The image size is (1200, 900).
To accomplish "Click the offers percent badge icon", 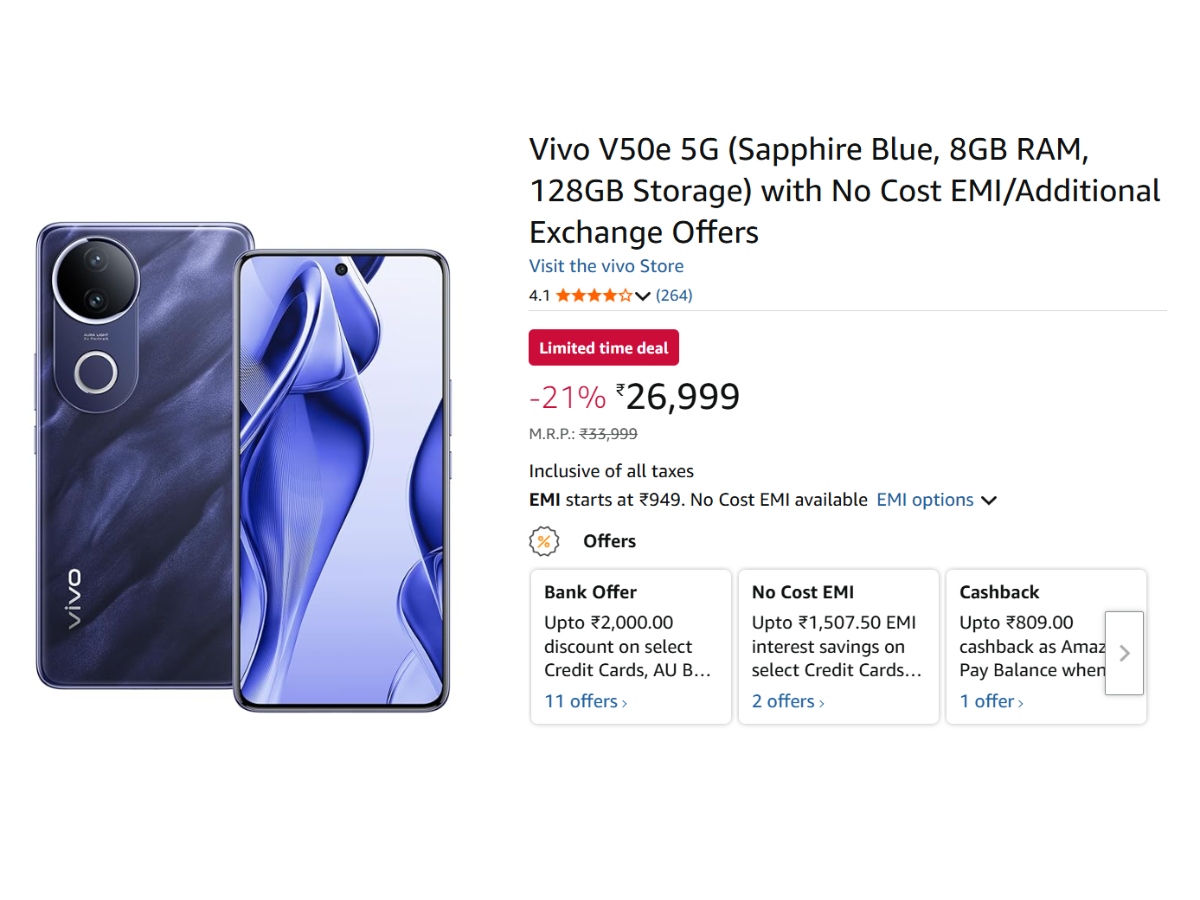I will click(x=543, y=541).
